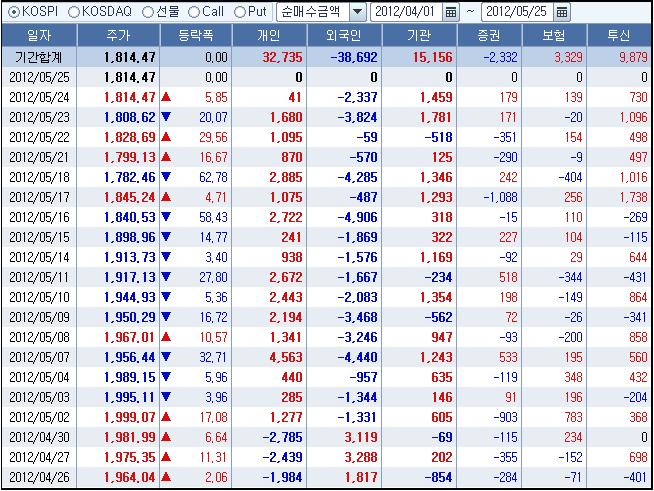The height and width of the screenshot is (491, 654).
Task: Click the 기관 column header
Action: (x=419, y=35)
